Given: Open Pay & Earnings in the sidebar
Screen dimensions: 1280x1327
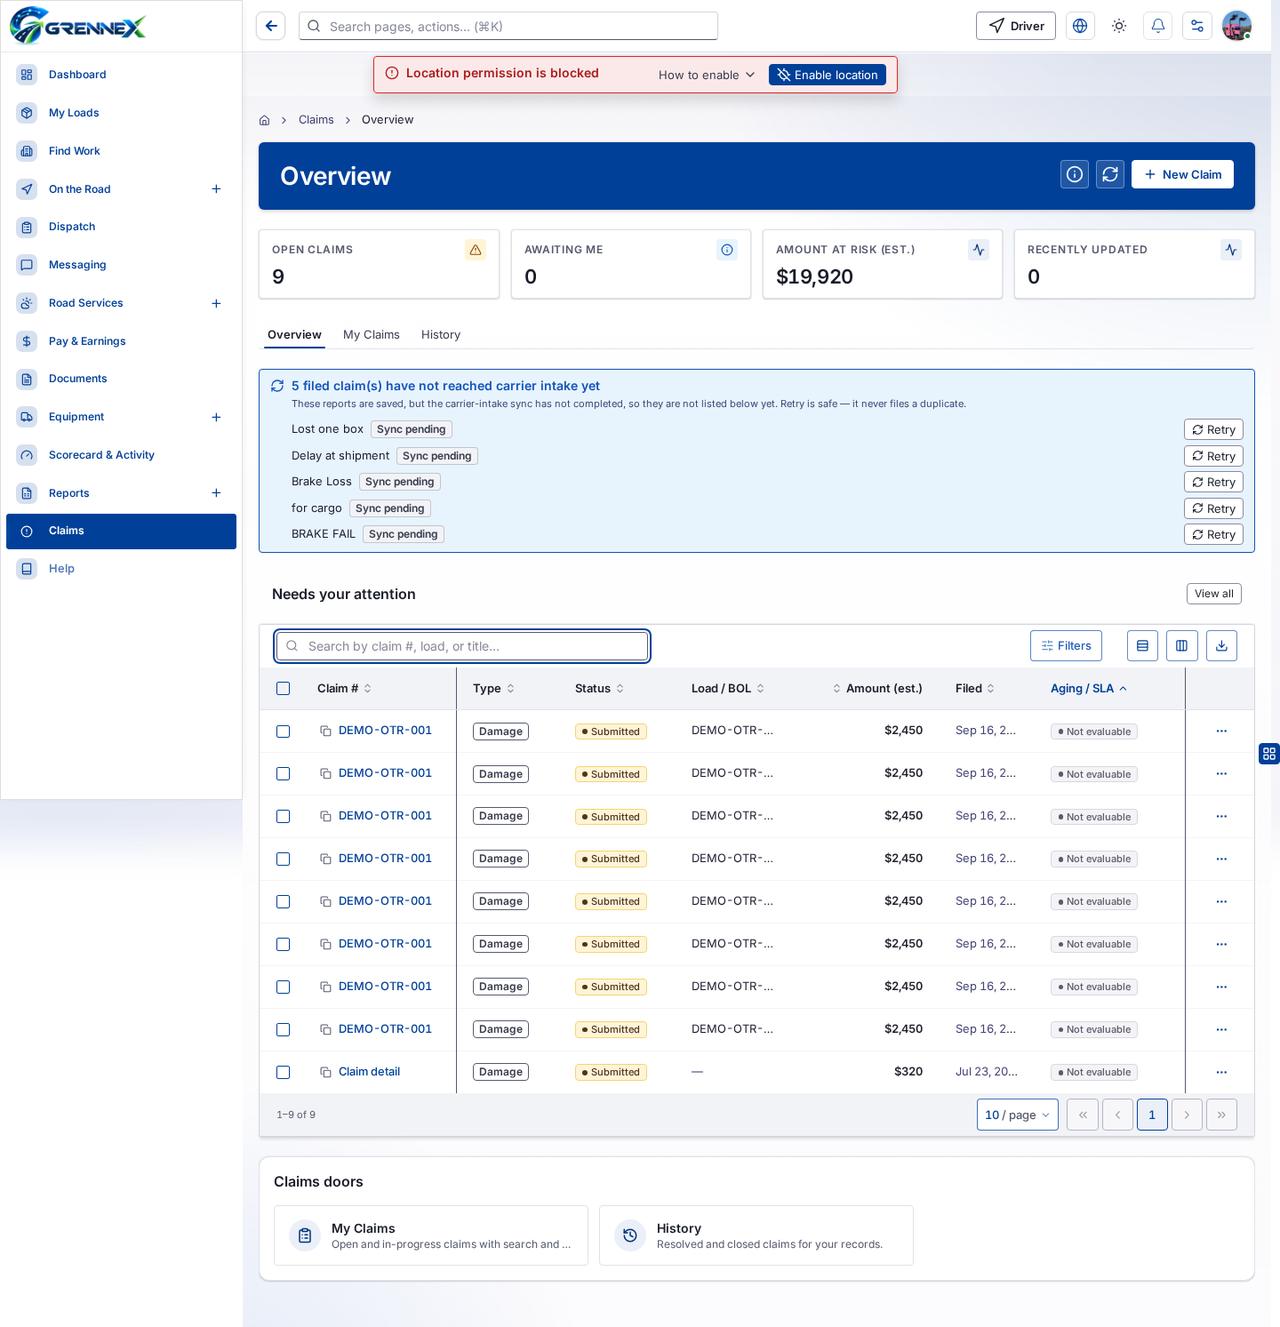Looking at the screenshot, I should 121,341.
